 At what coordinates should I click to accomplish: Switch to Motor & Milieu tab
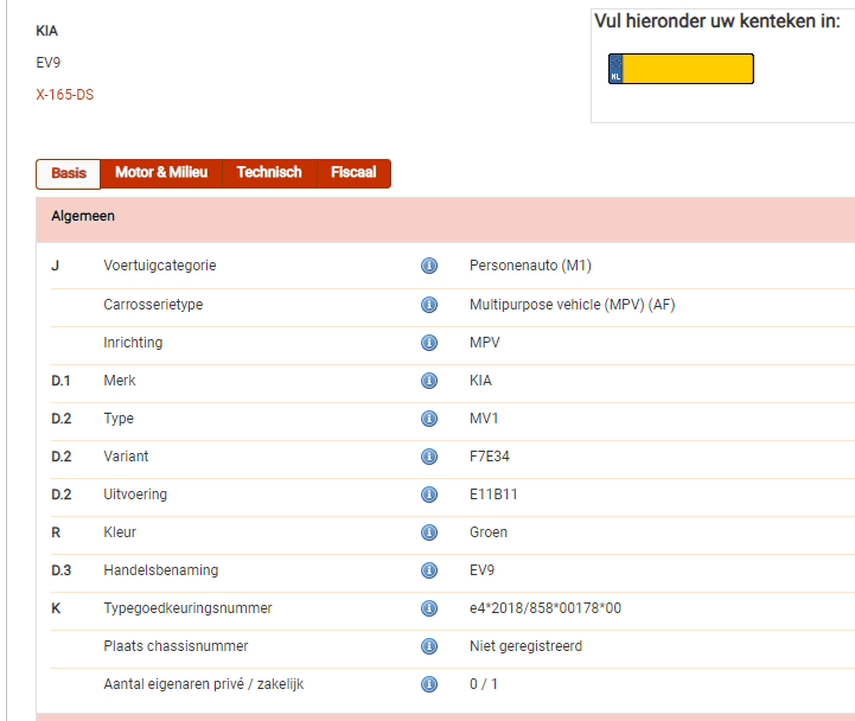161,173
